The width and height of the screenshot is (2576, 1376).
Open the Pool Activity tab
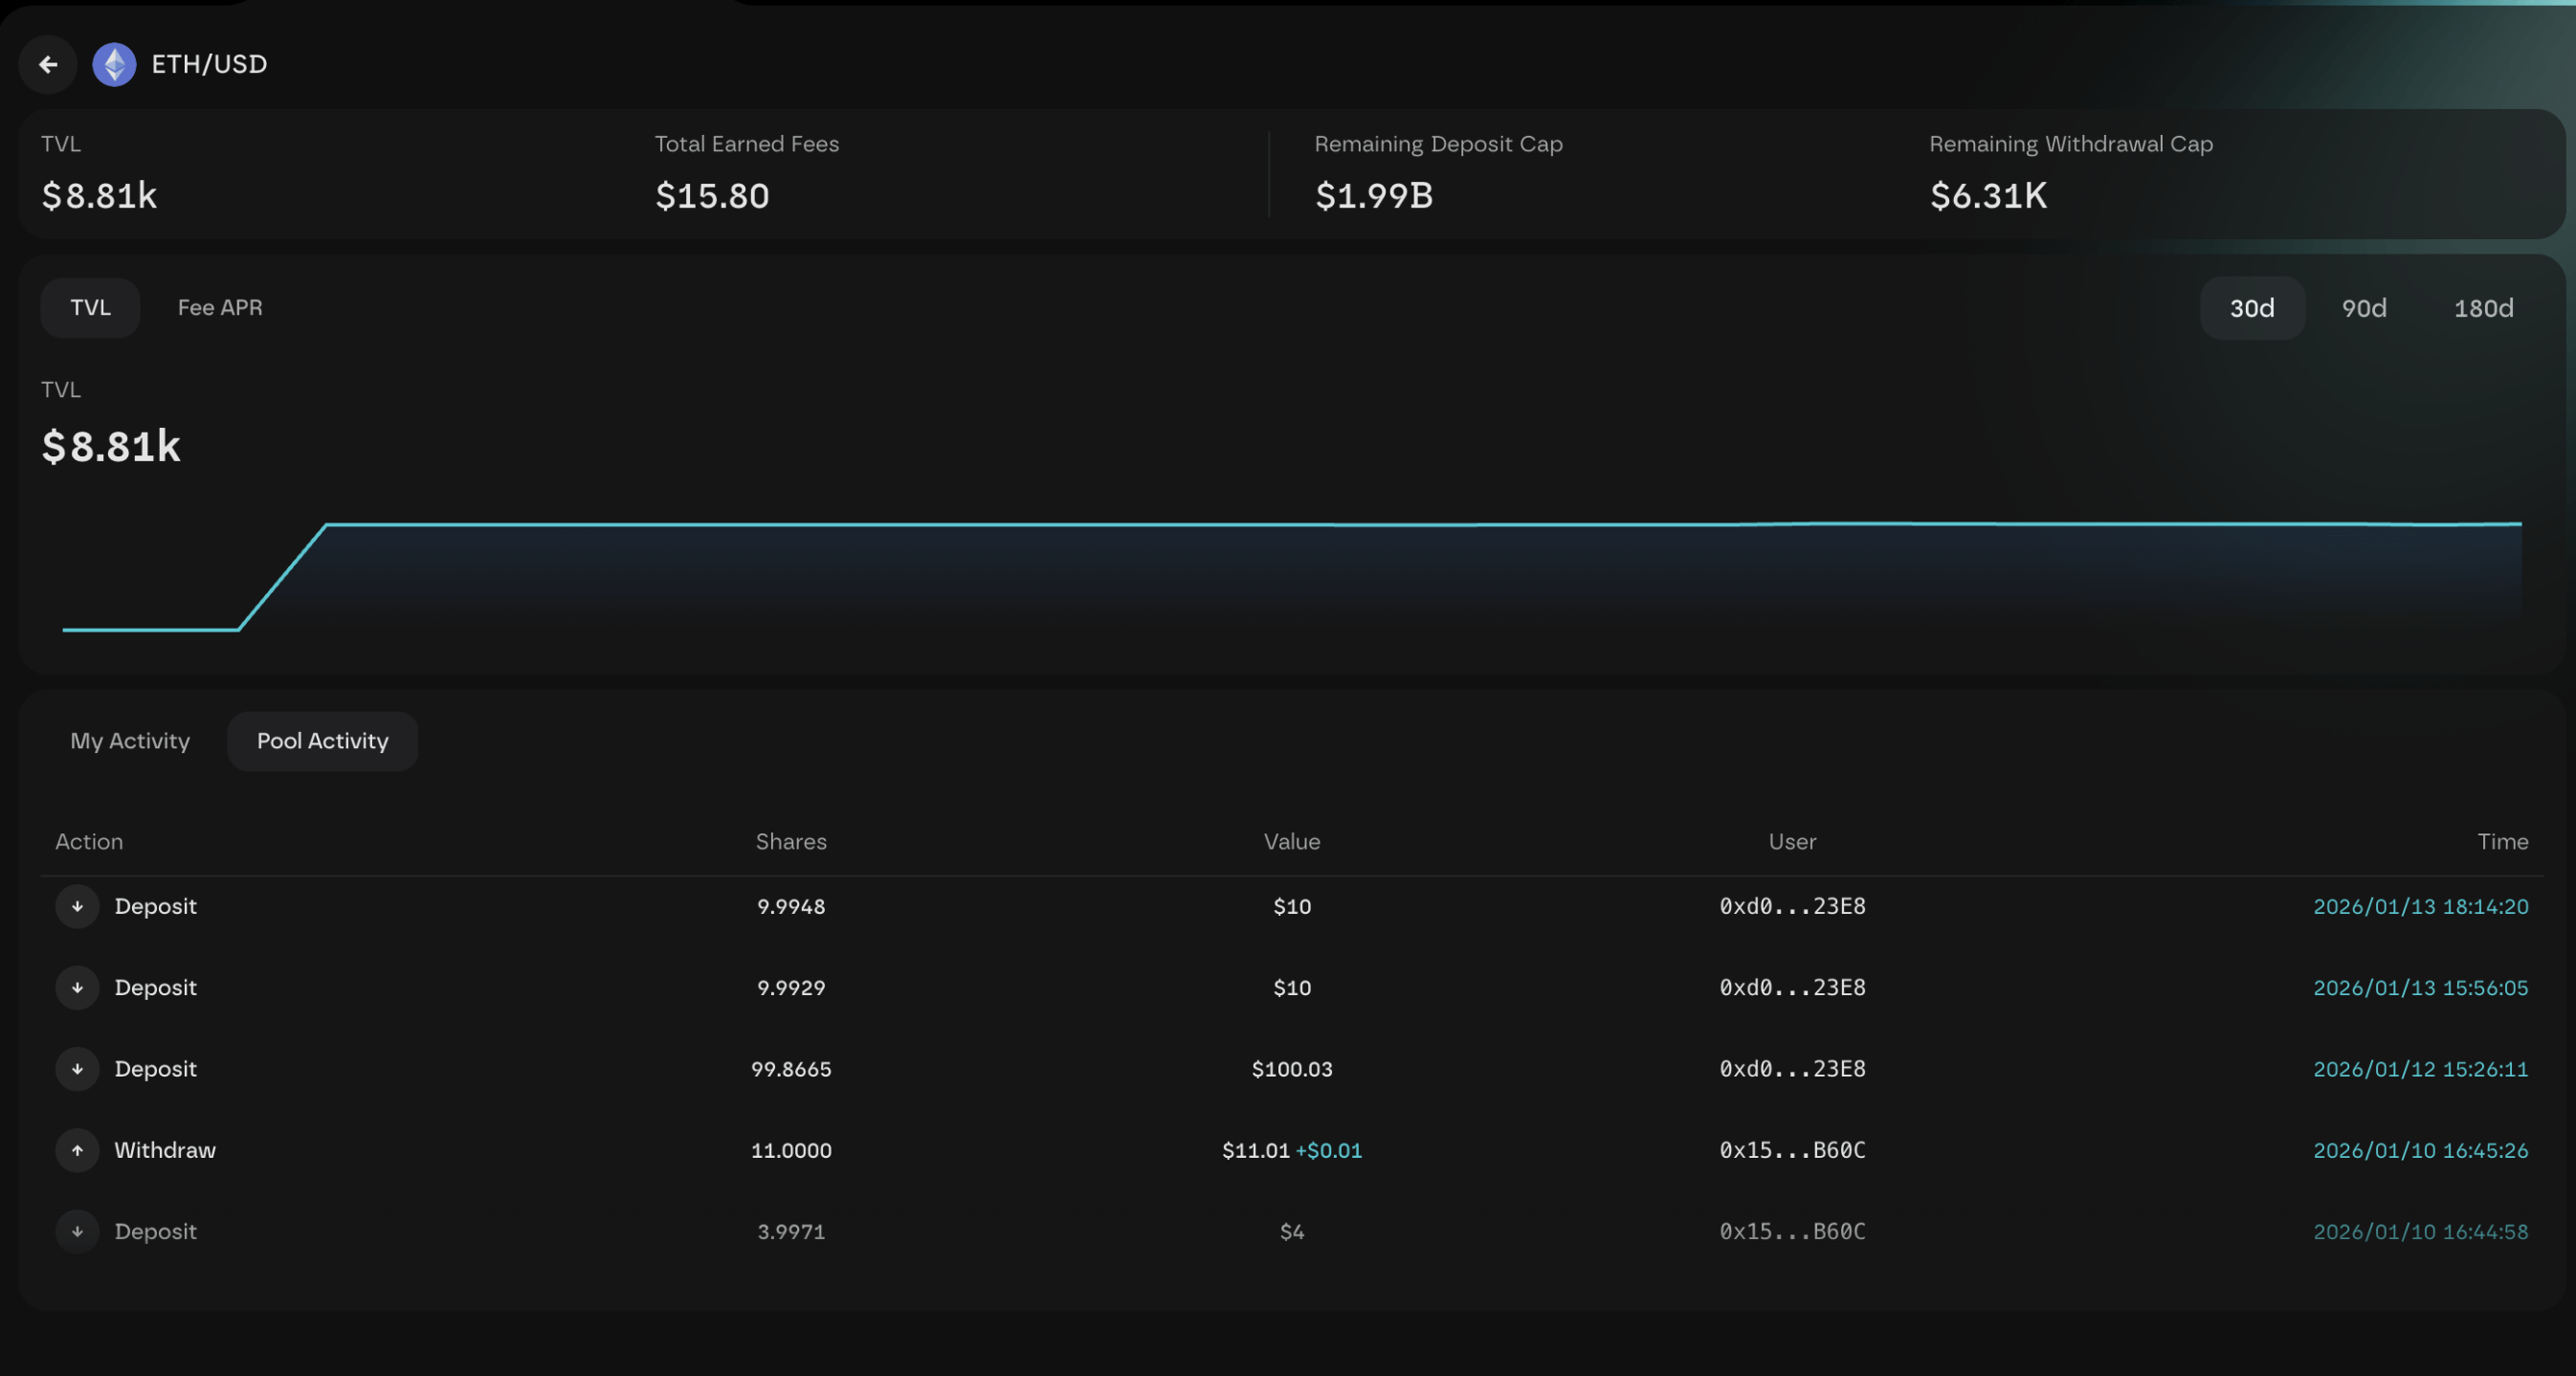coord(322,741)
